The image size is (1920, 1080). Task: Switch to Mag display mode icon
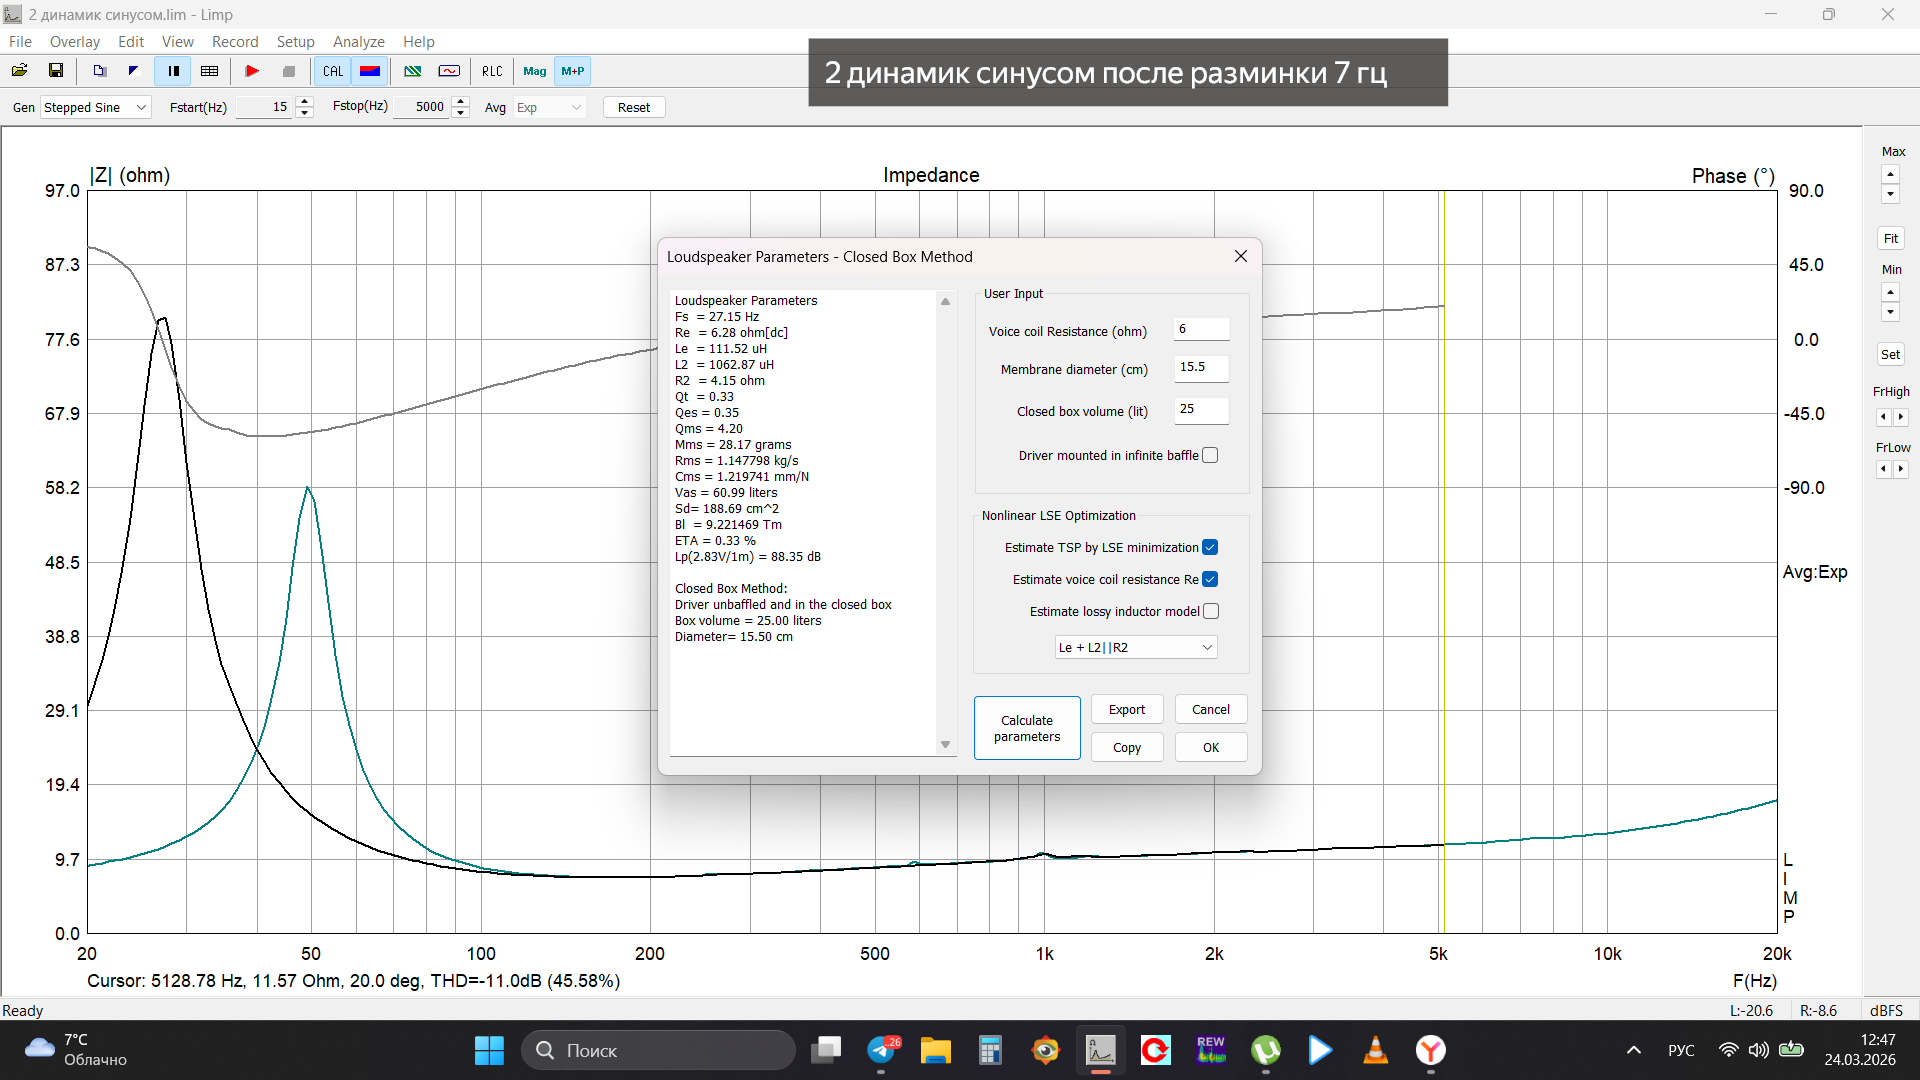point(534,71)
